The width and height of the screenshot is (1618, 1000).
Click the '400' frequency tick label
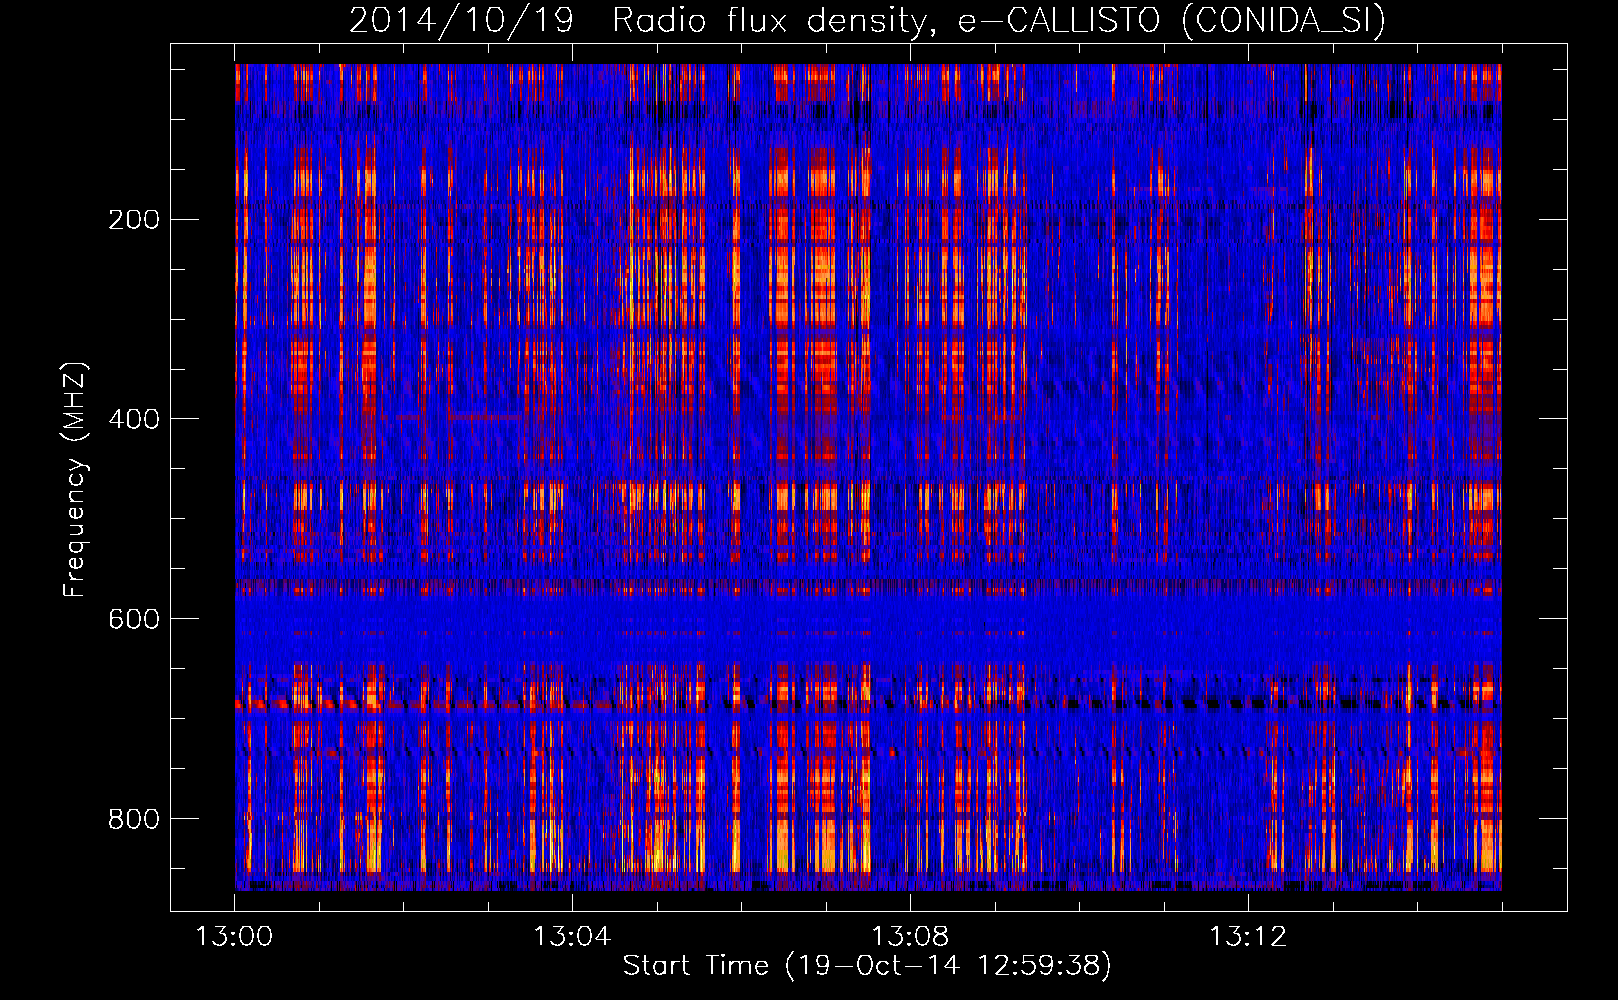[x=134, y=419]
